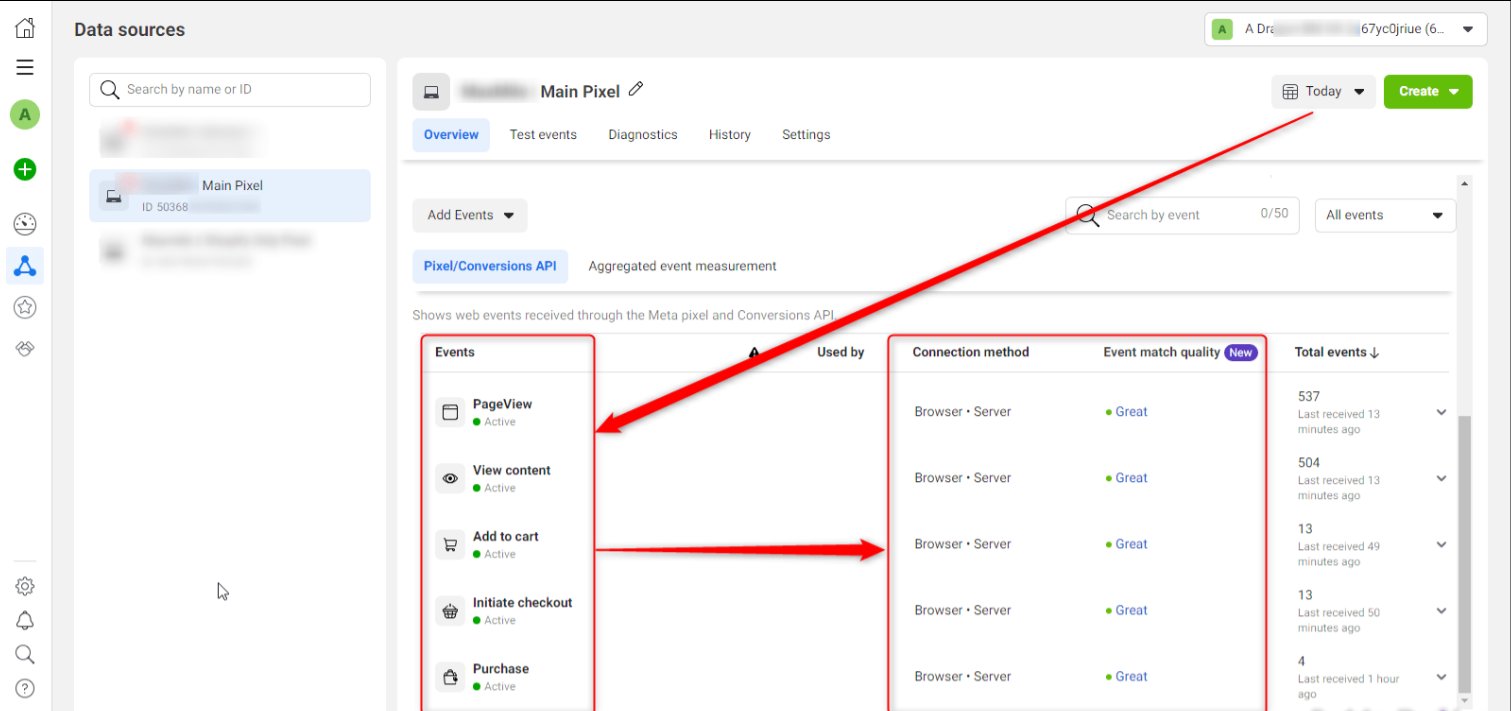Open the Settings tab

point(806,134)
